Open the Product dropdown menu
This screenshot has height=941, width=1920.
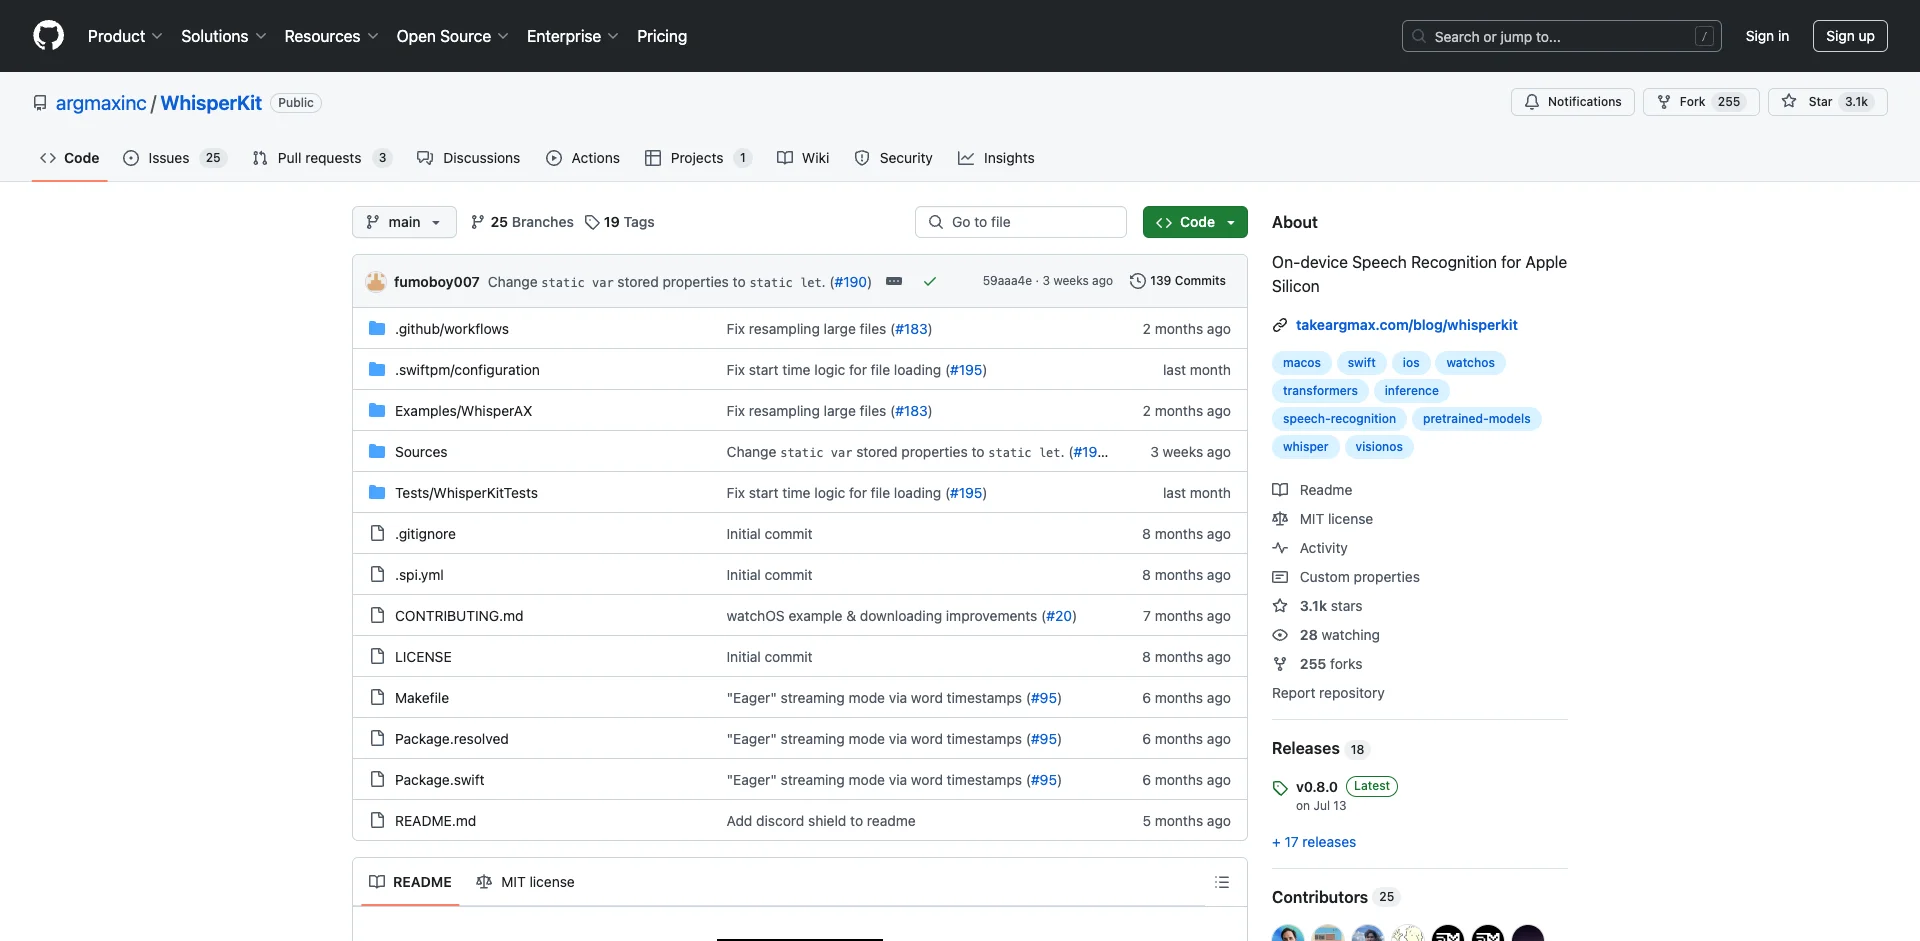coord(125,36)
